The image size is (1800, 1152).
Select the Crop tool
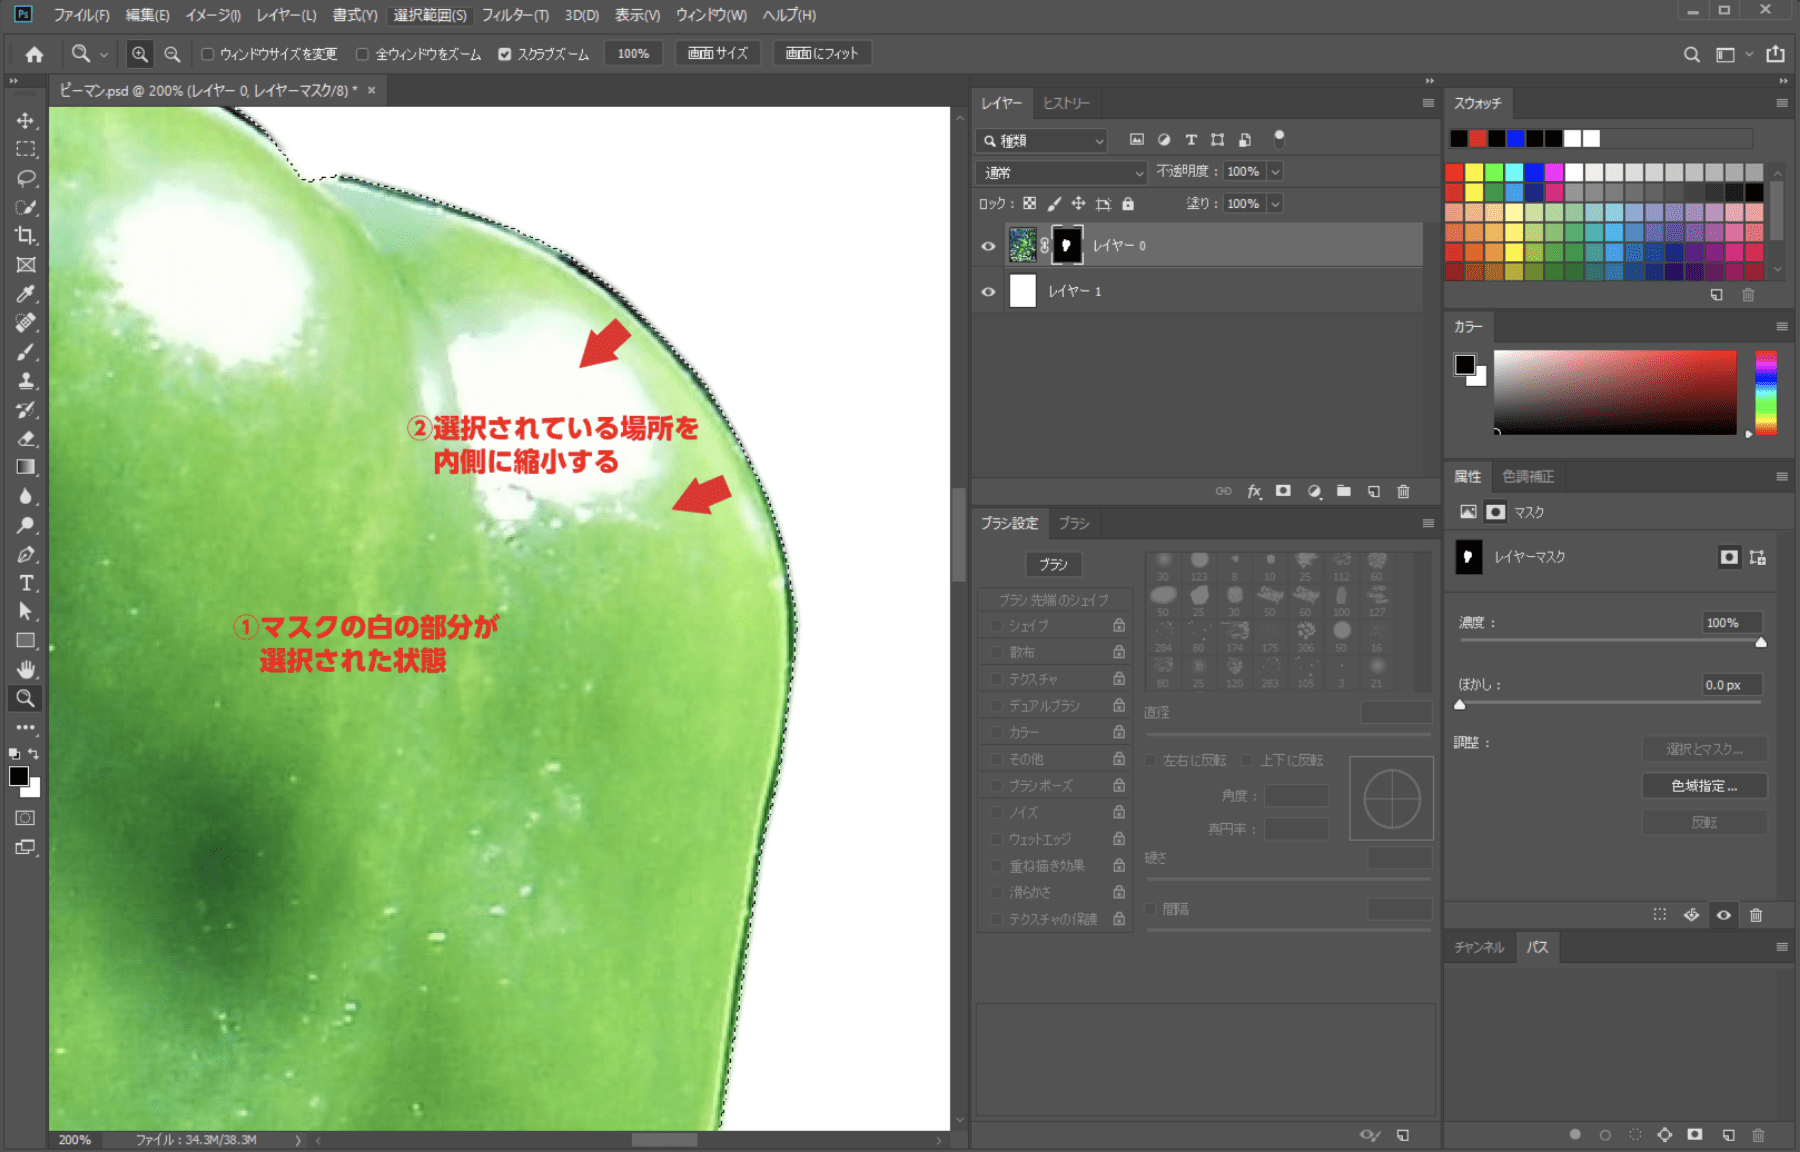(x=26, y=236)
